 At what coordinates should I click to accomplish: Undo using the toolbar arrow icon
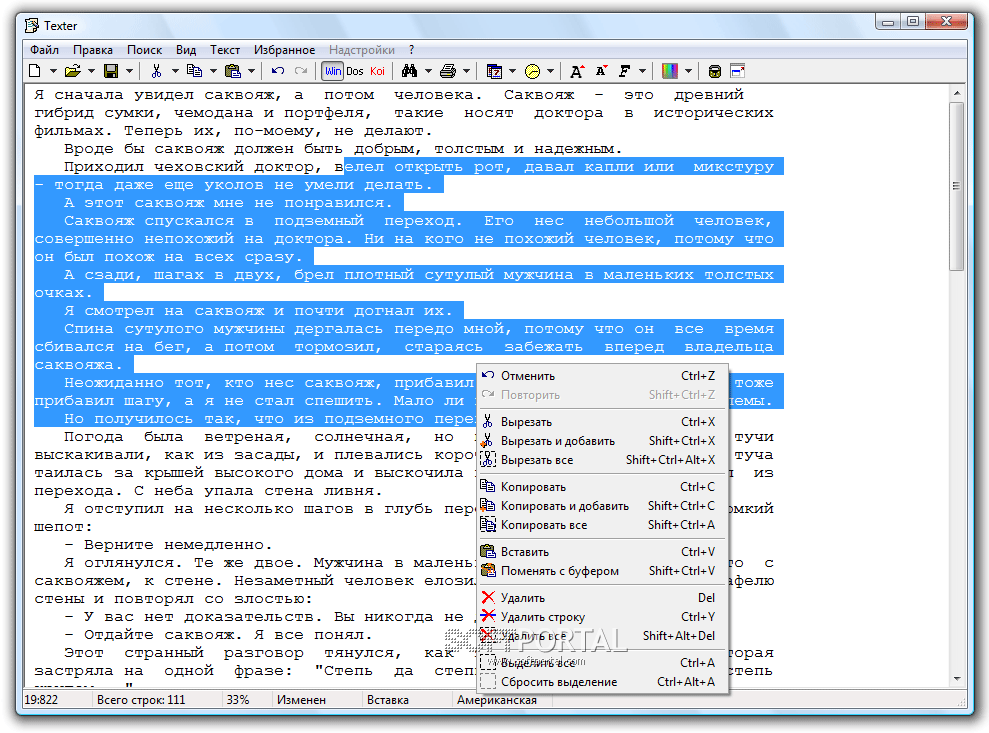[278, 71]
